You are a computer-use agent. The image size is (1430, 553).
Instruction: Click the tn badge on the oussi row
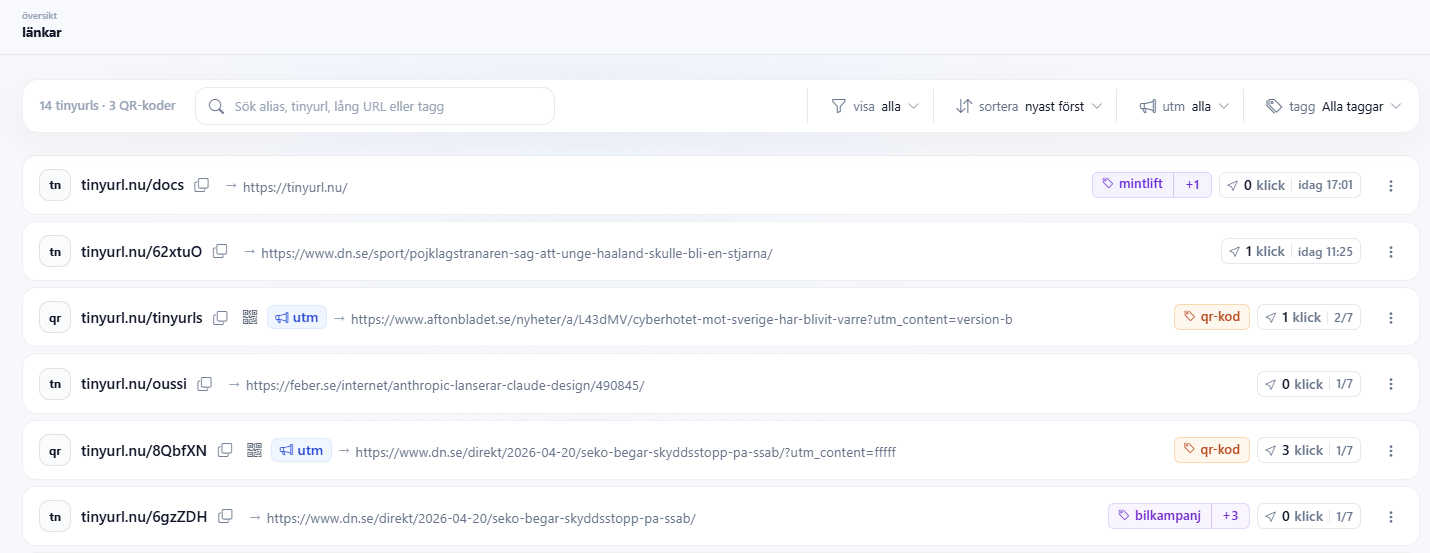coord(55,384)
